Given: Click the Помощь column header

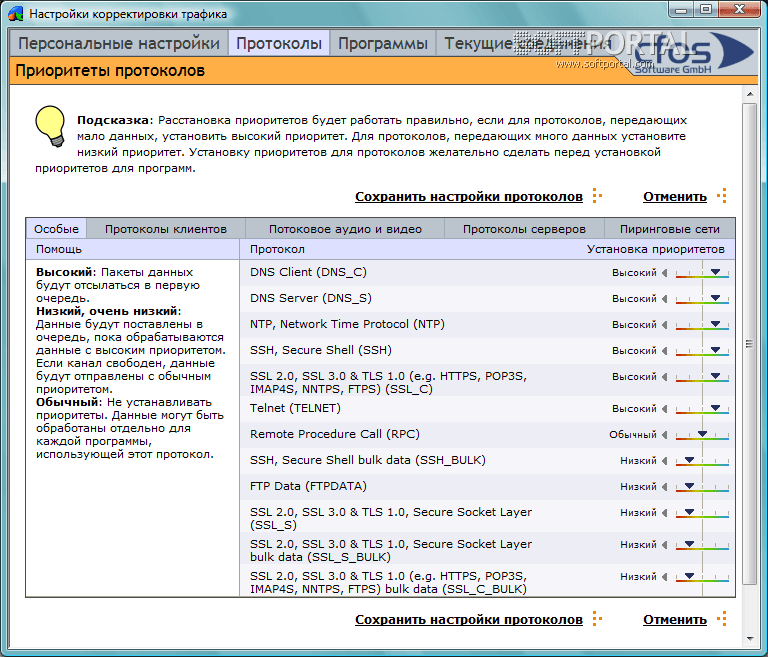Looking at the screenshot, I should 59,249.
